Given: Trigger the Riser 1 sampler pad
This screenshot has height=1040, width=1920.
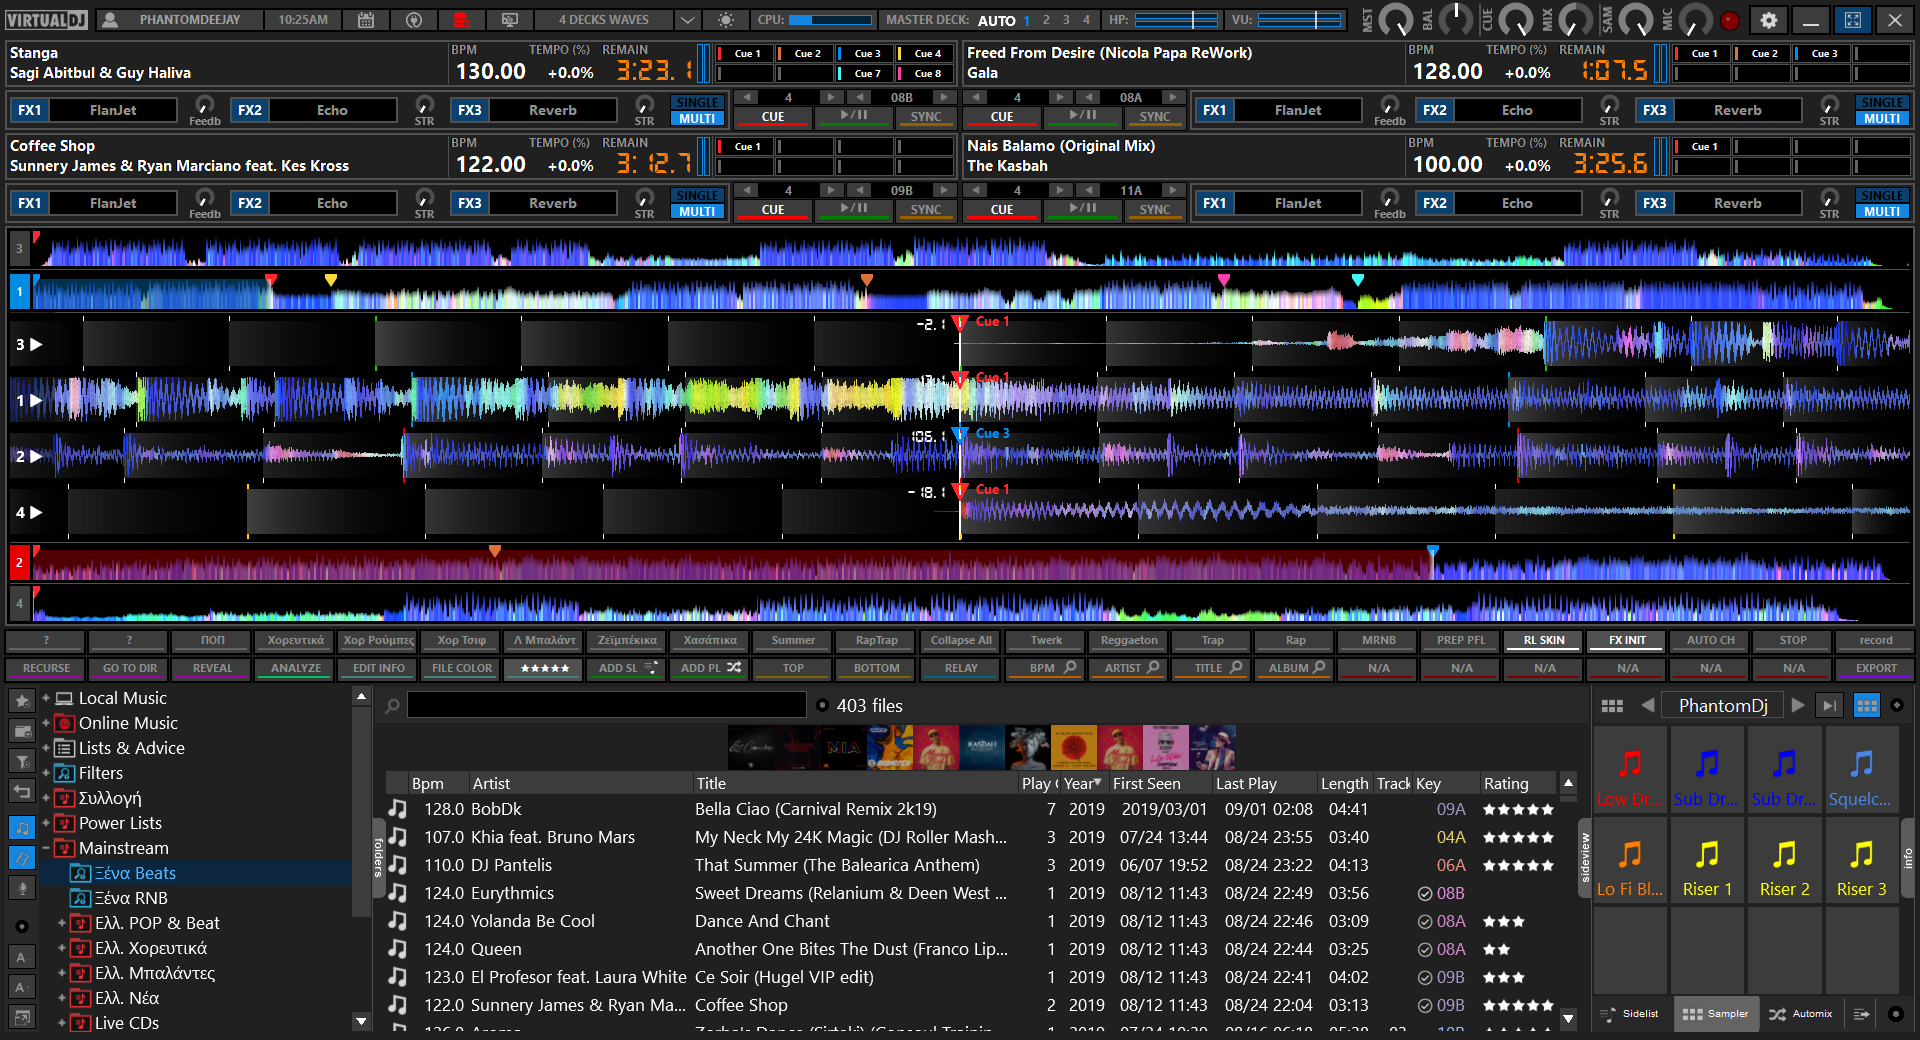Looking at the screenshot, I should tap(1707, 861).
